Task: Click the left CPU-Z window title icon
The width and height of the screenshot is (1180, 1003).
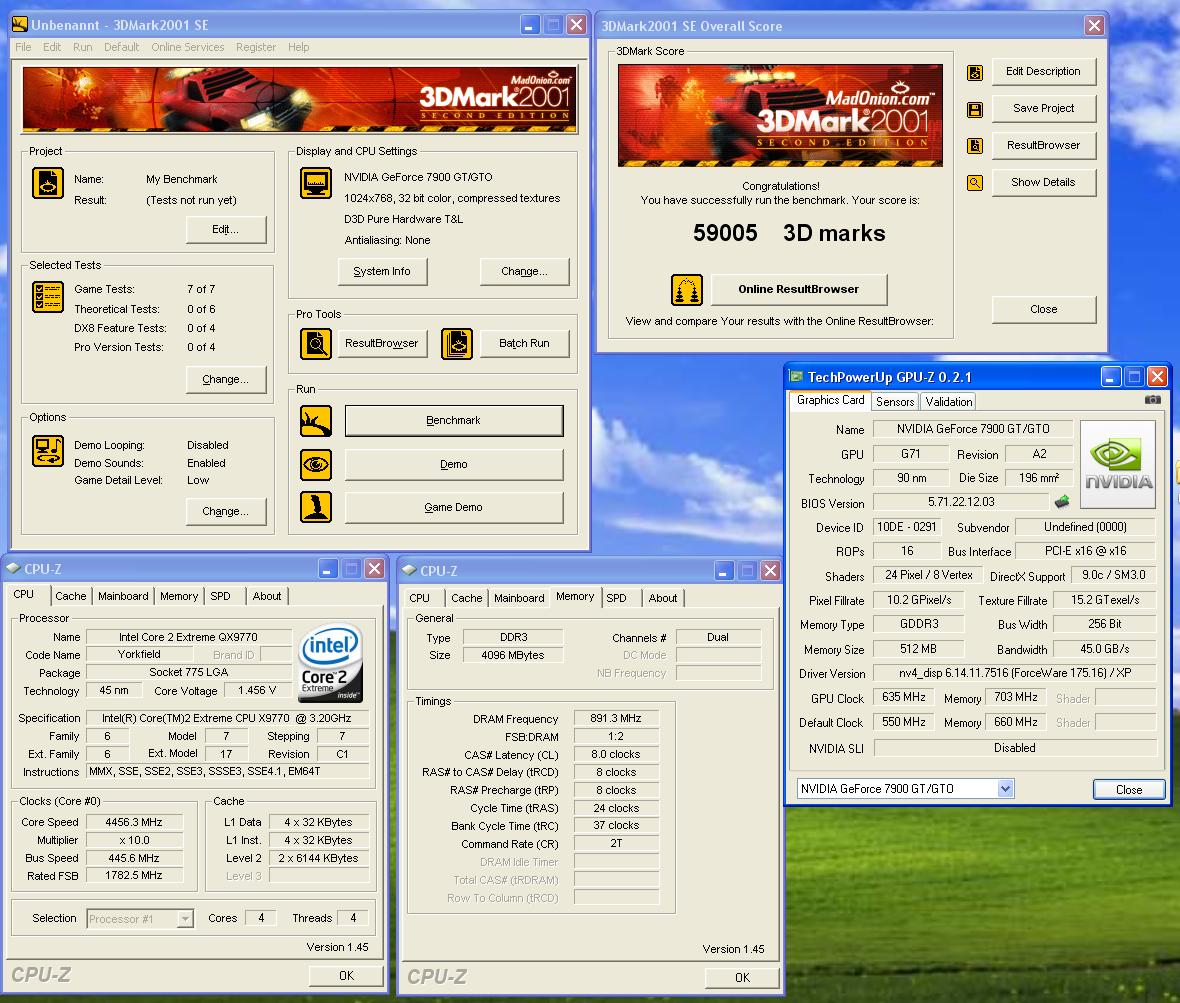Action: 13,568
